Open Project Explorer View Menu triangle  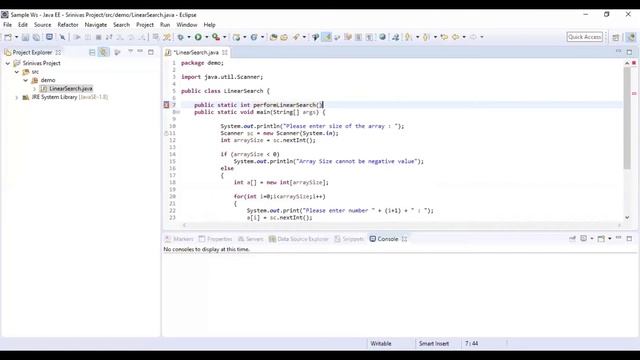(x=131, y=52)
